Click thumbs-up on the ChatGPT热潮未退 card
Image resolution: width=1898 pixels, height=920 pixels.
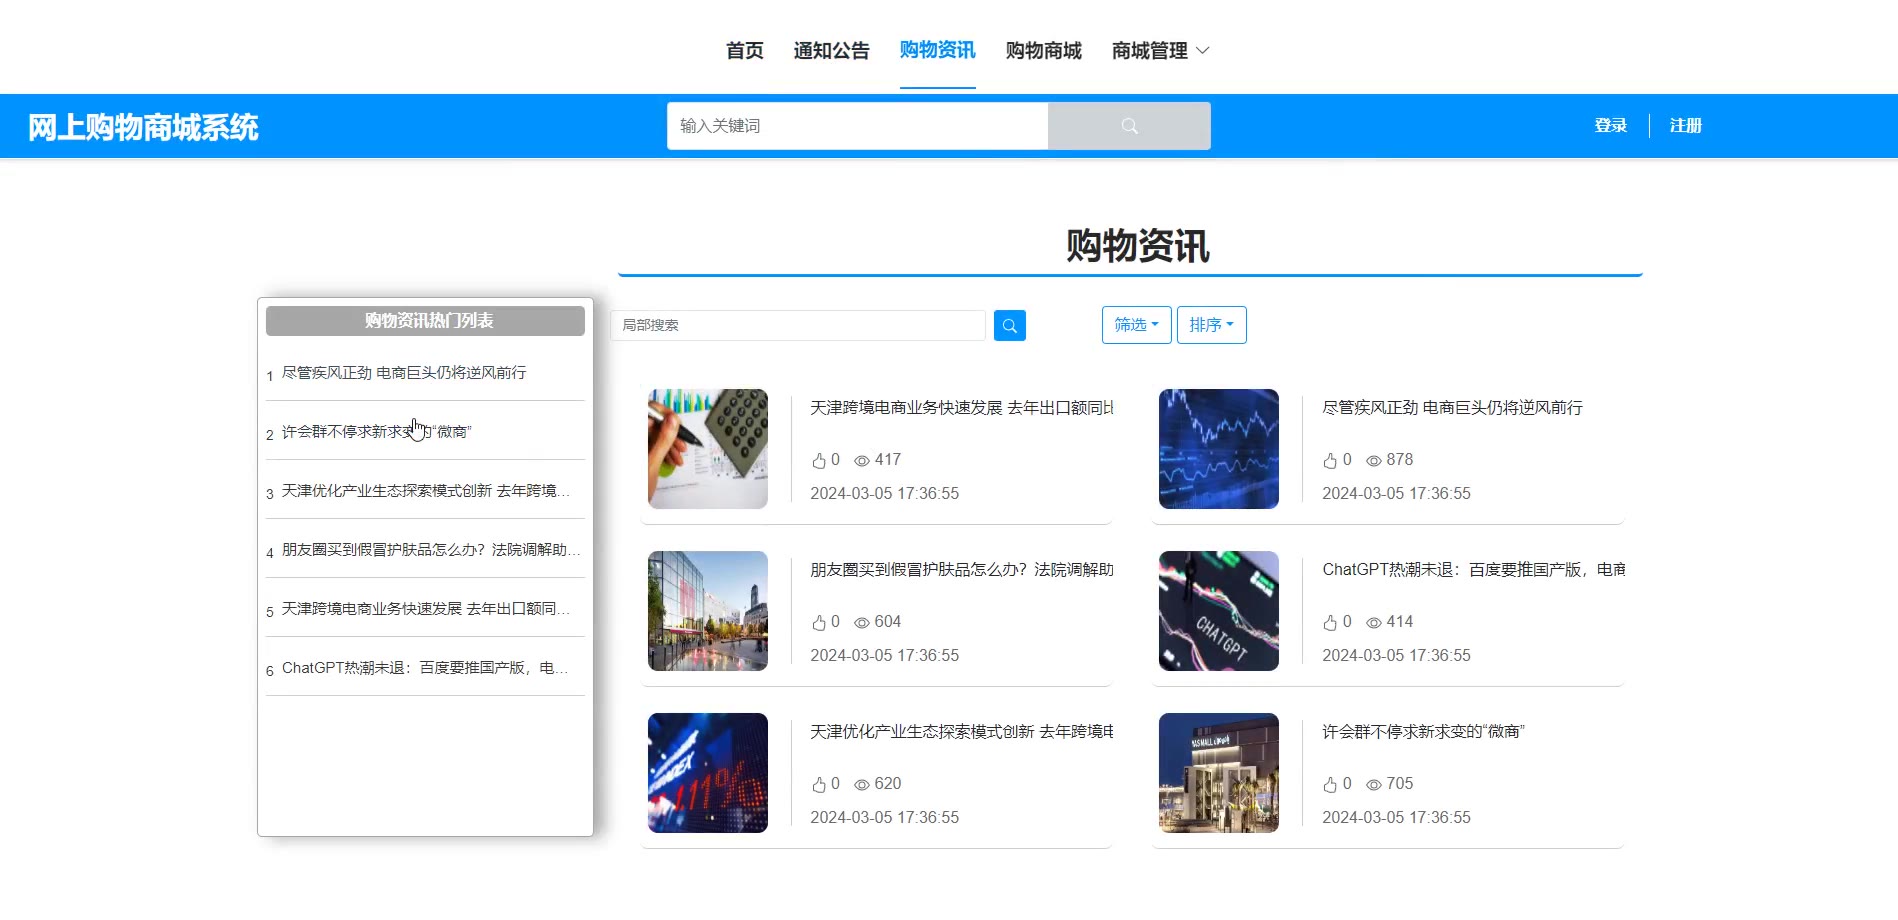click(x=1330, y=622)
